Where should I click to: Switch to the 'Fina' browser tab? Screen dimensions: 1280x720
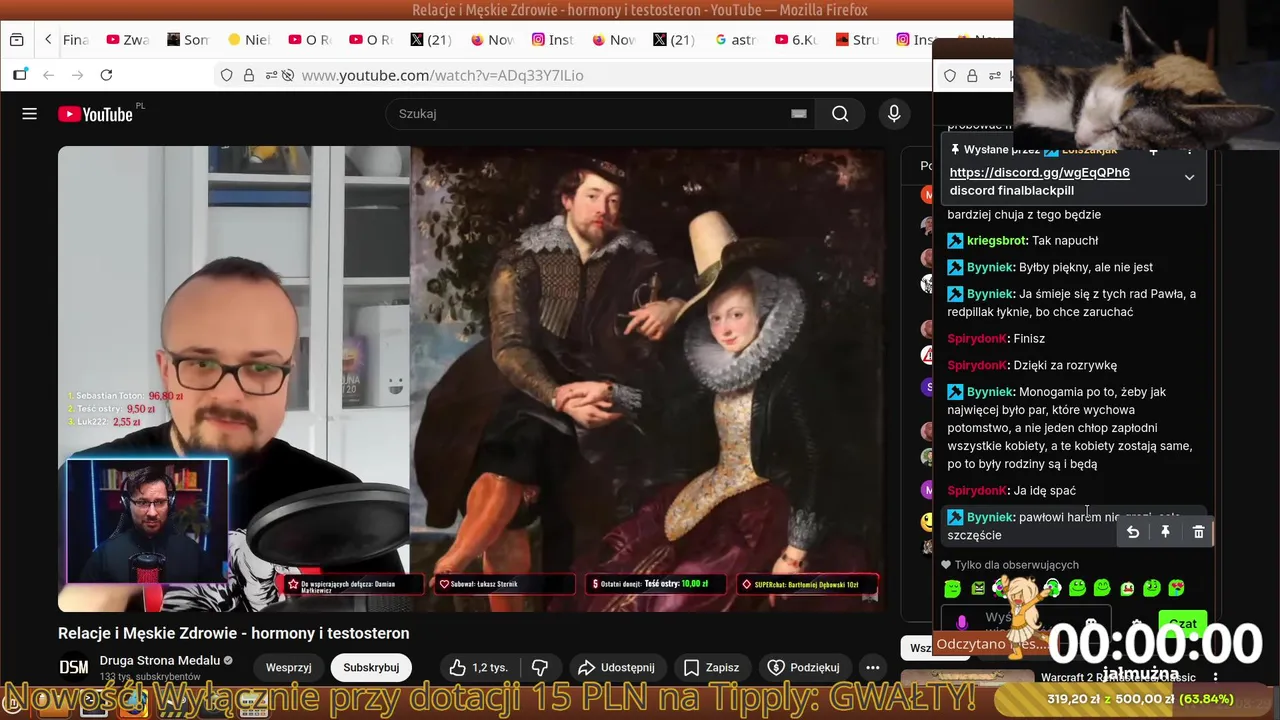[76, 40]
